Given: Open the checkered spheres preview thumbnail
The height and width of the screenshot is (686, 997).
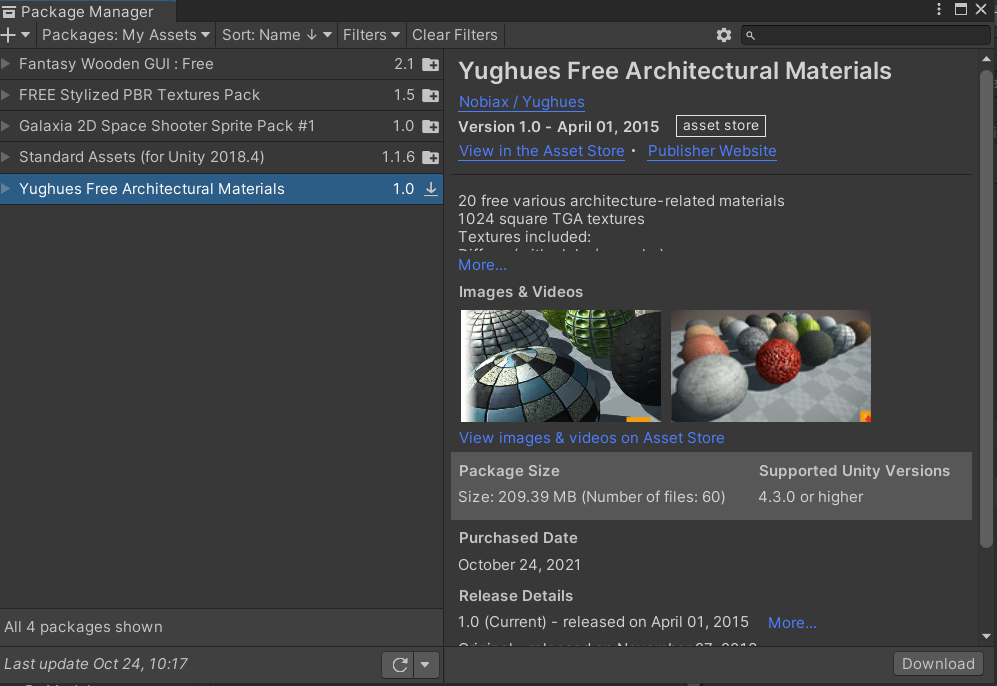Looking at the screenshot, I should pyautogui.click(x=561, y=366).
